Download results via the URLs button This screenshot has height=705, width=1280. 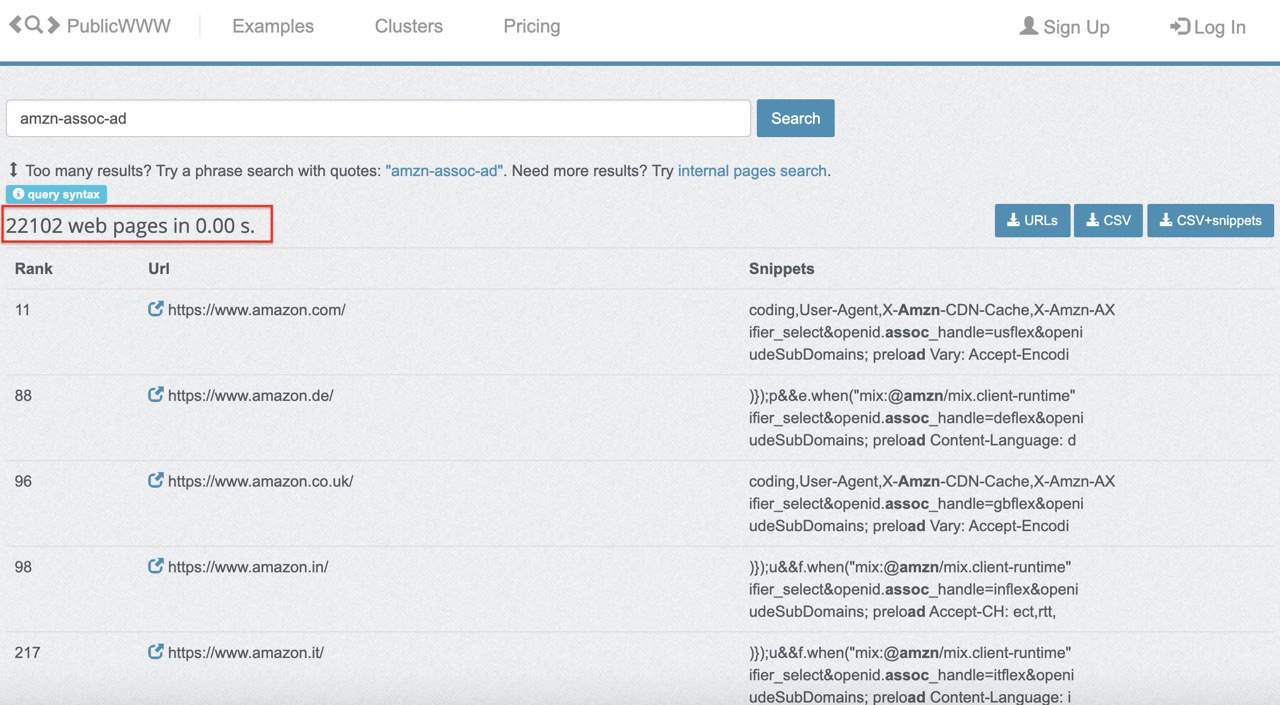(1032, 220)
